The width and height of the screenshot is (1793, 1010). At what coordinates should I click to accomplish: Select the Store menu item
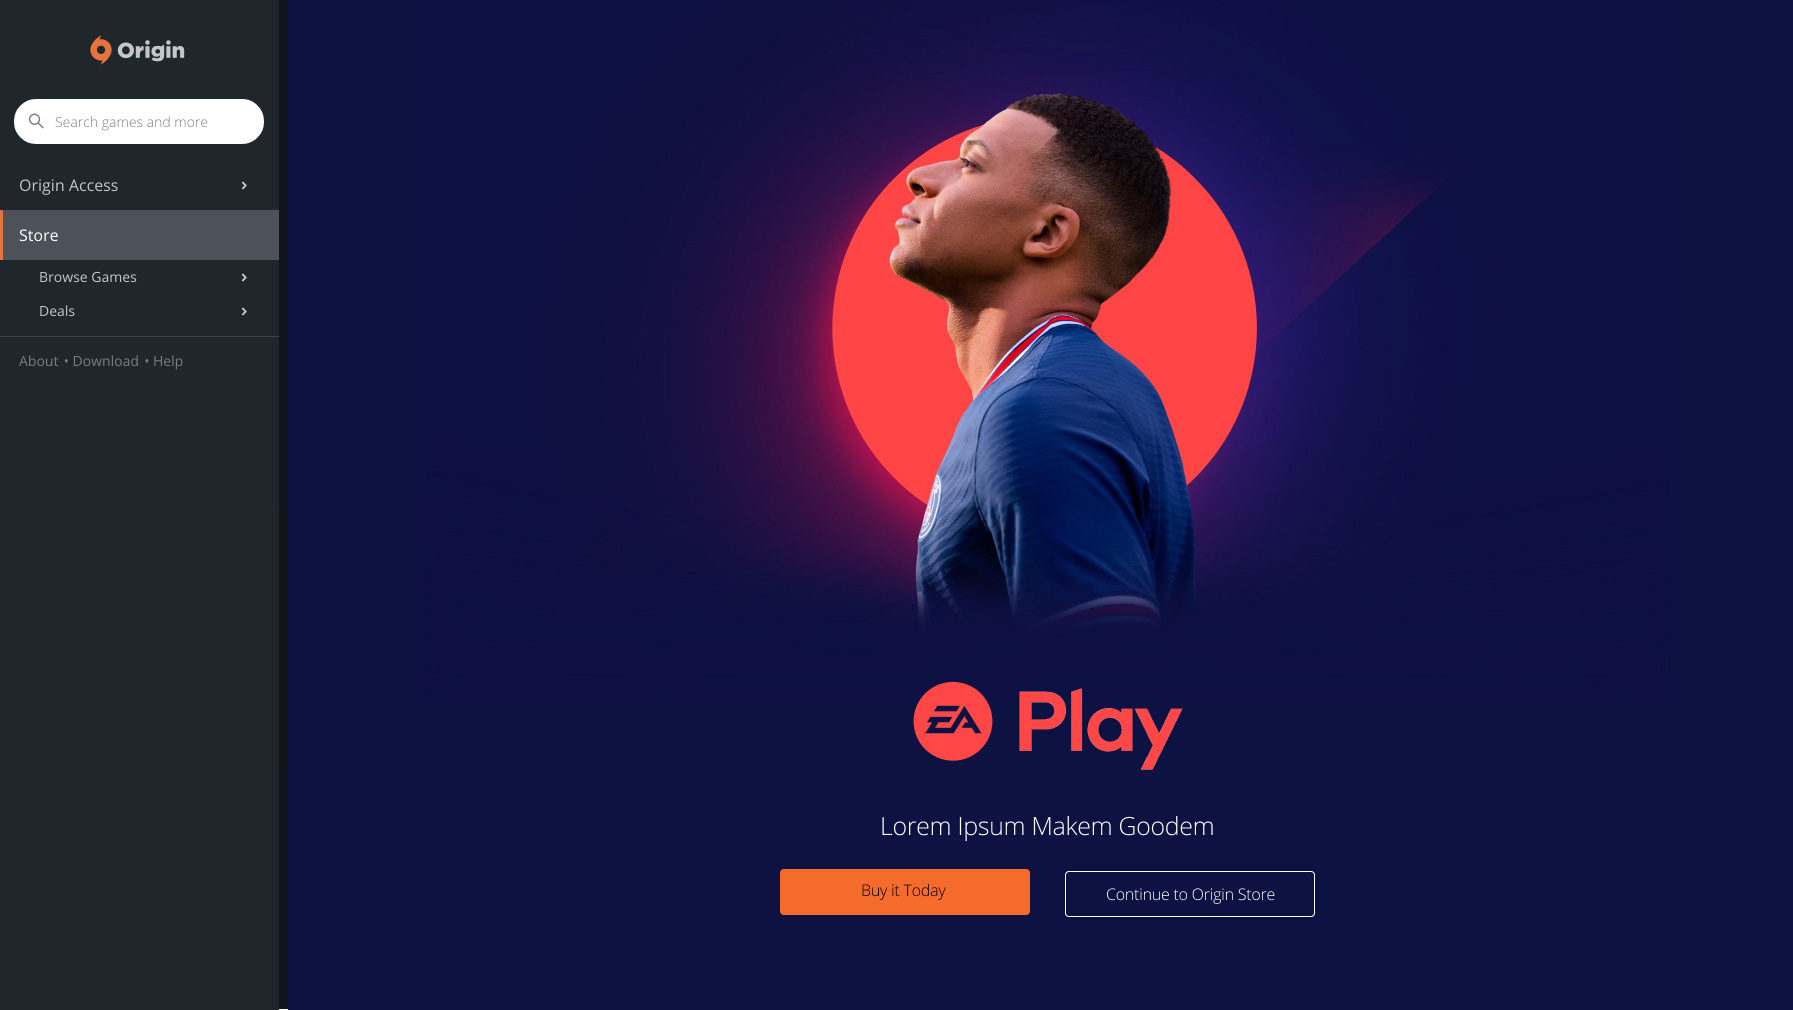(x=139, y=235)
